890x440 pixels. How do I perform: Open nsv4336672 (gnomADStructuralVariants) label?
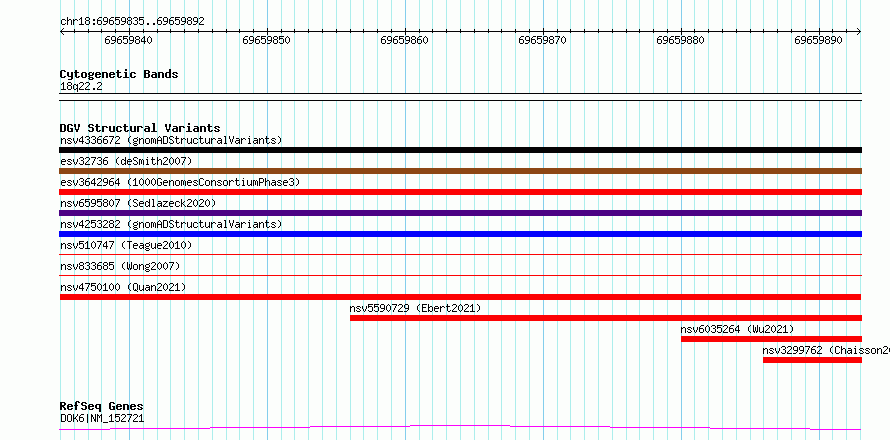pos(171,140)
